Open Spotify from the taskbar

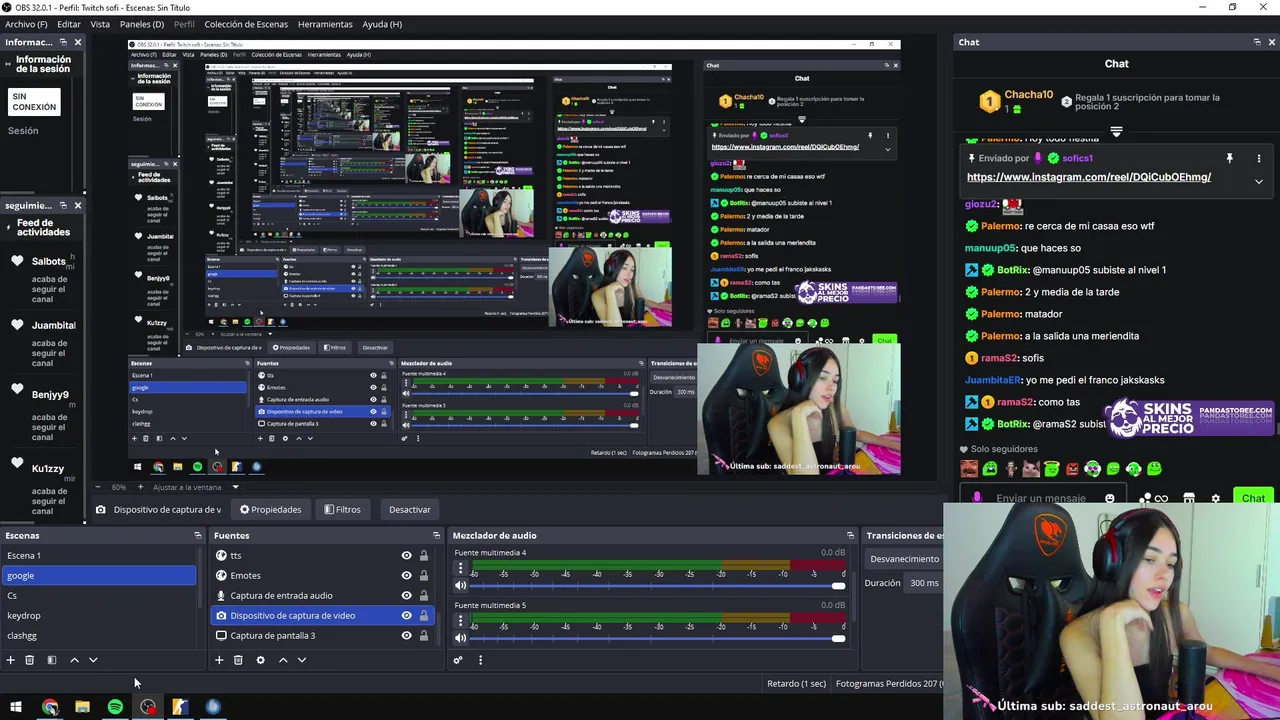(115, 707)
